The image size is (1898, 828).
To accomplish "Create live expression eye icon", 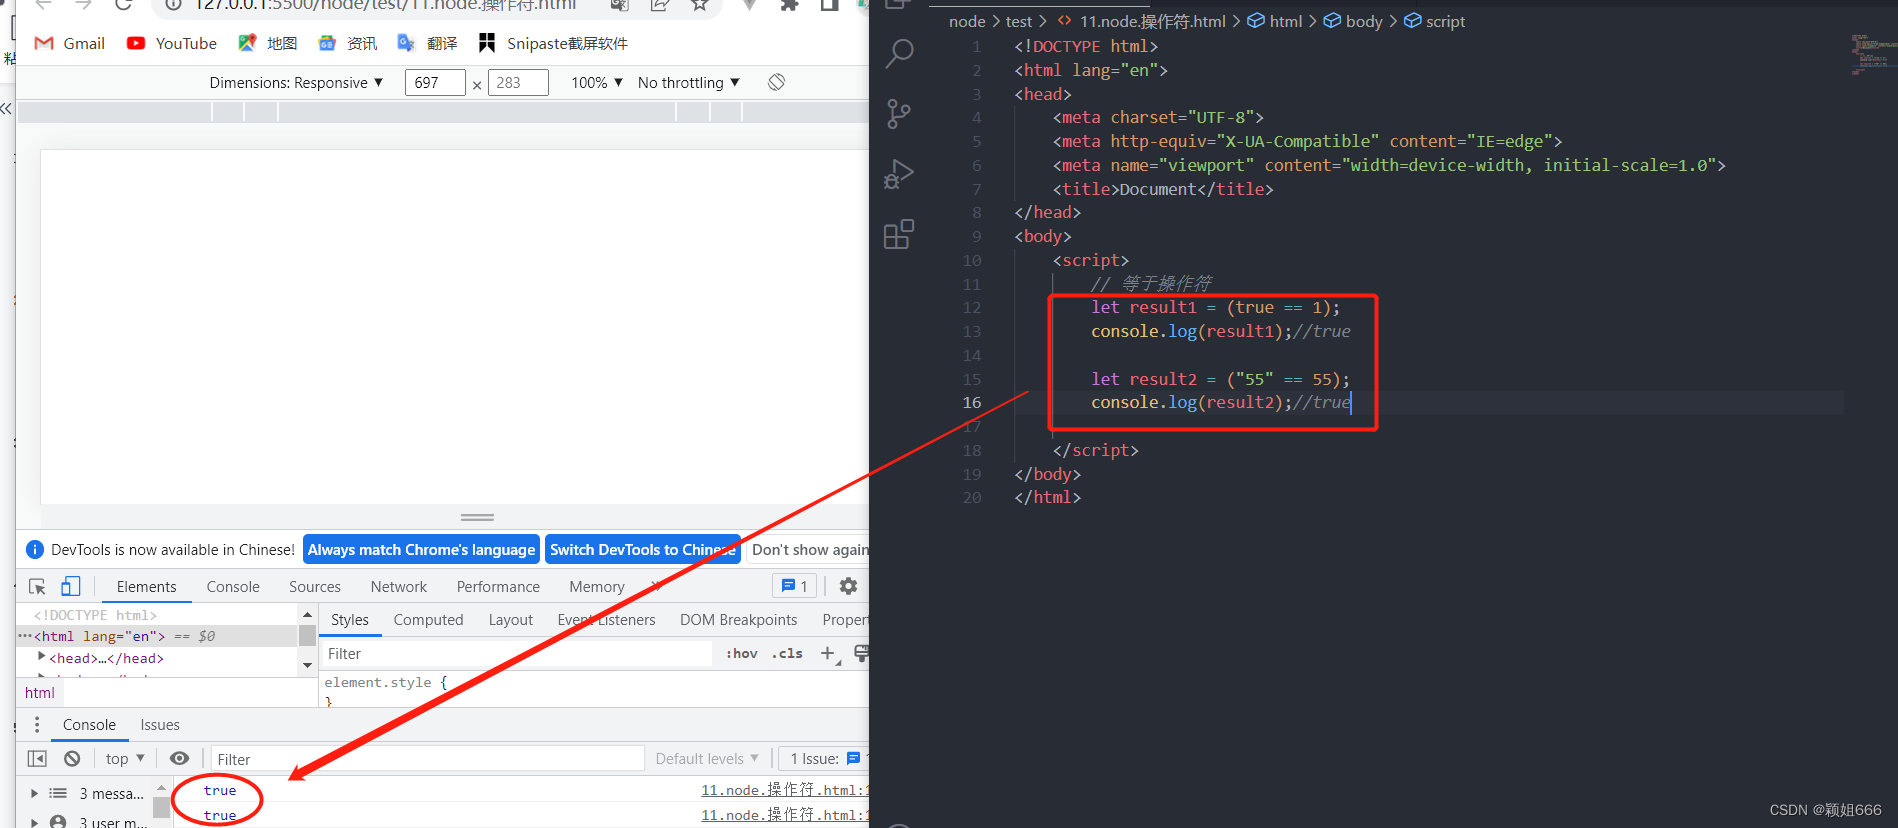I will pyautogui.click(x=179, y=758).
